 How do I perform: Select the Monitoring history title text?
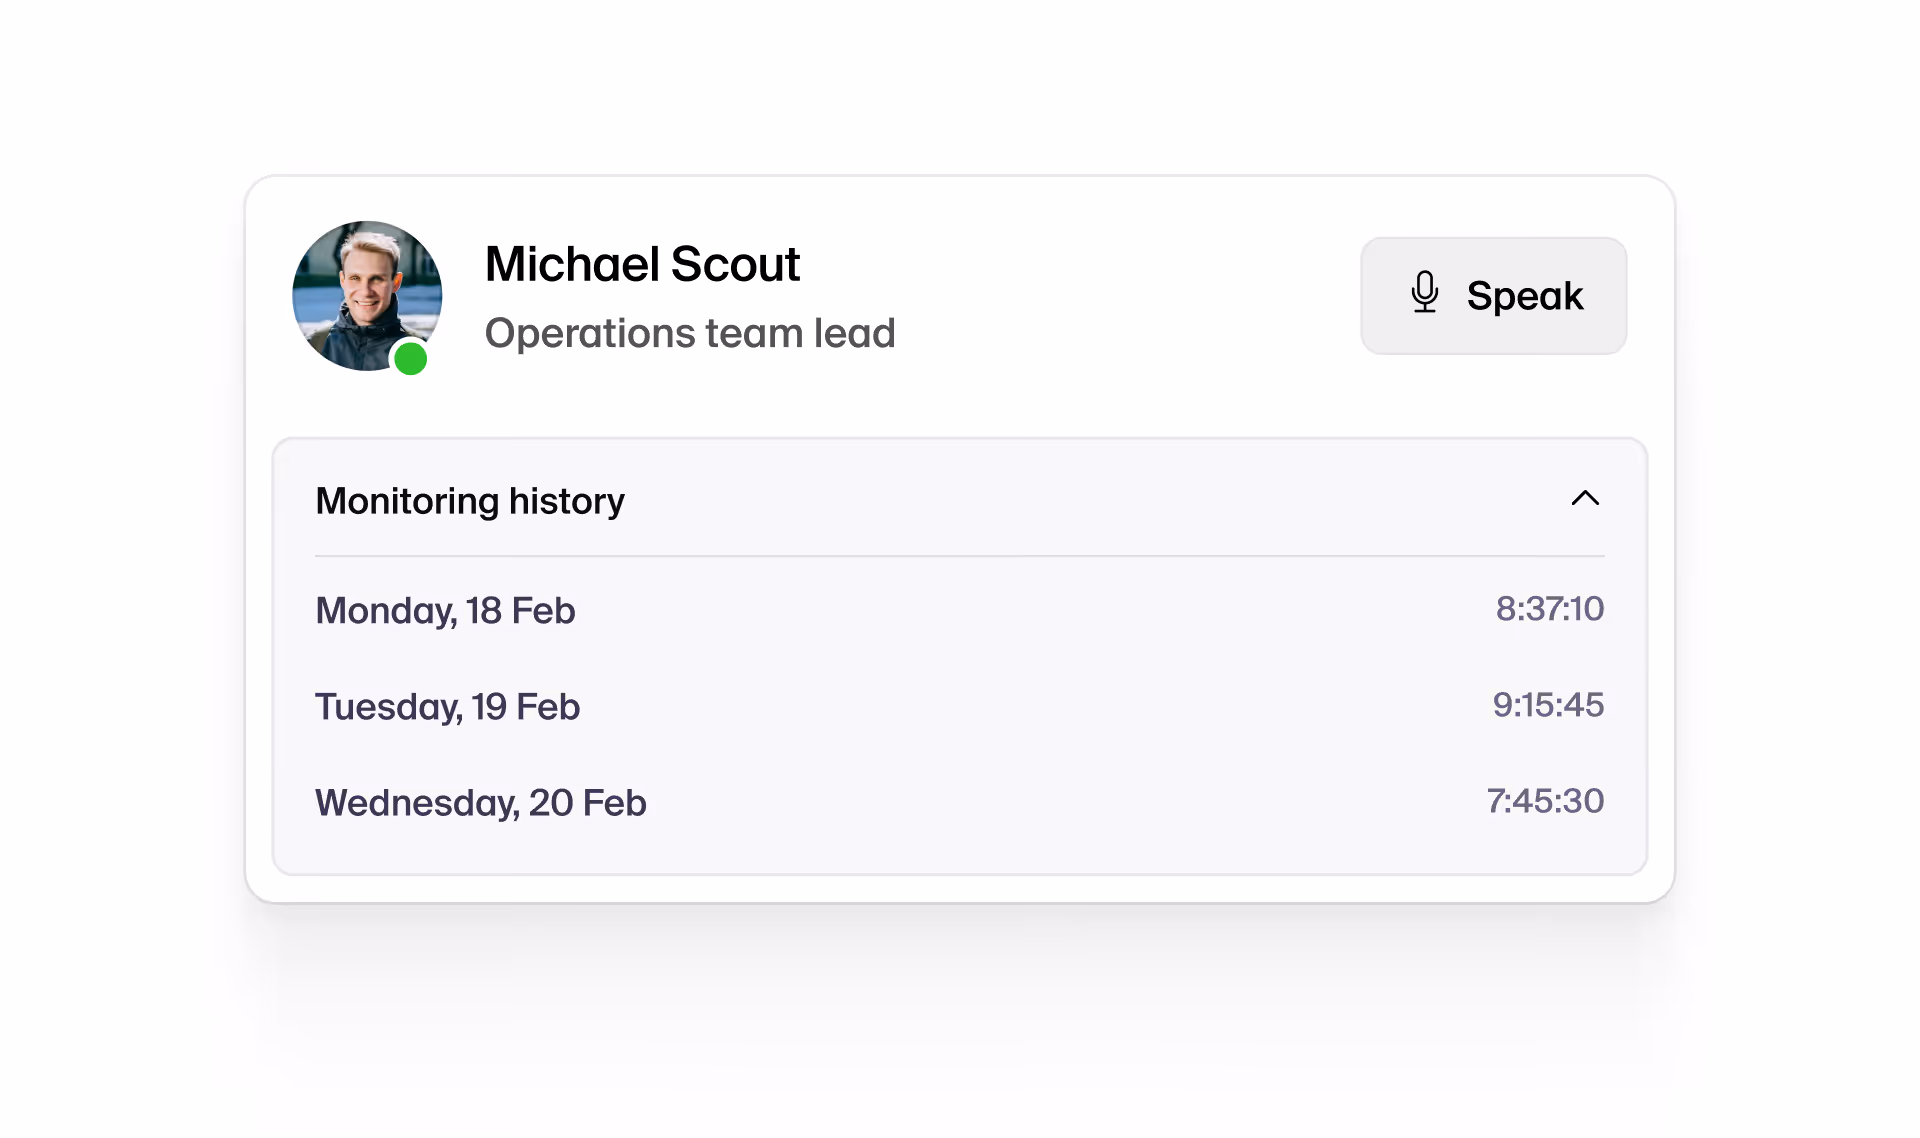click(x=469, y=501)
